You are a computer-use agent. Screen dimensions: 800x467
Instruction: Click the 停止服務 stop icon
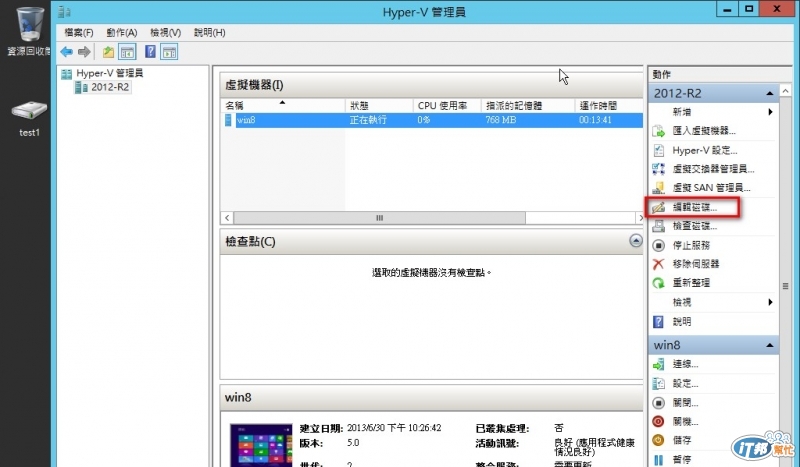tap(659, 245)
